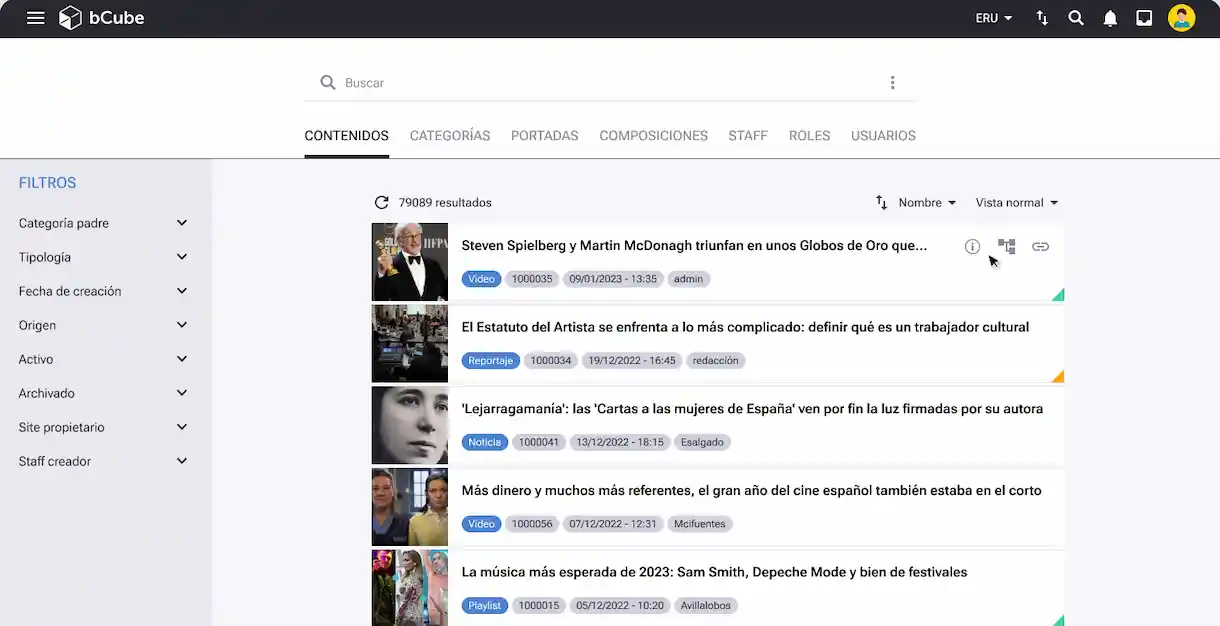
Task: Click the up-down transfer arrows icon
Action: point(1042,17)
